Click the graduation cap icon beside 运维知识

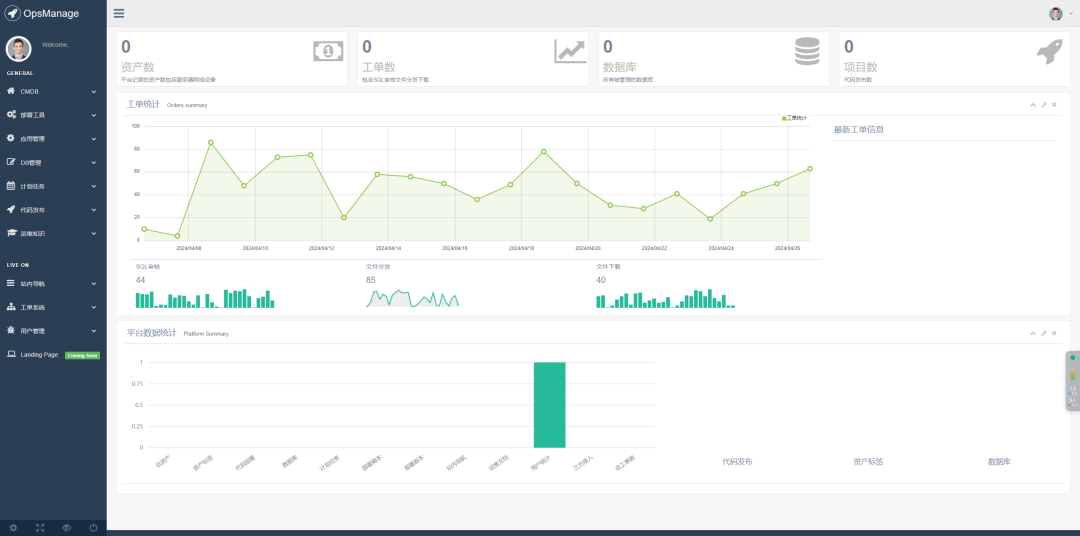(x=11, y=233)
